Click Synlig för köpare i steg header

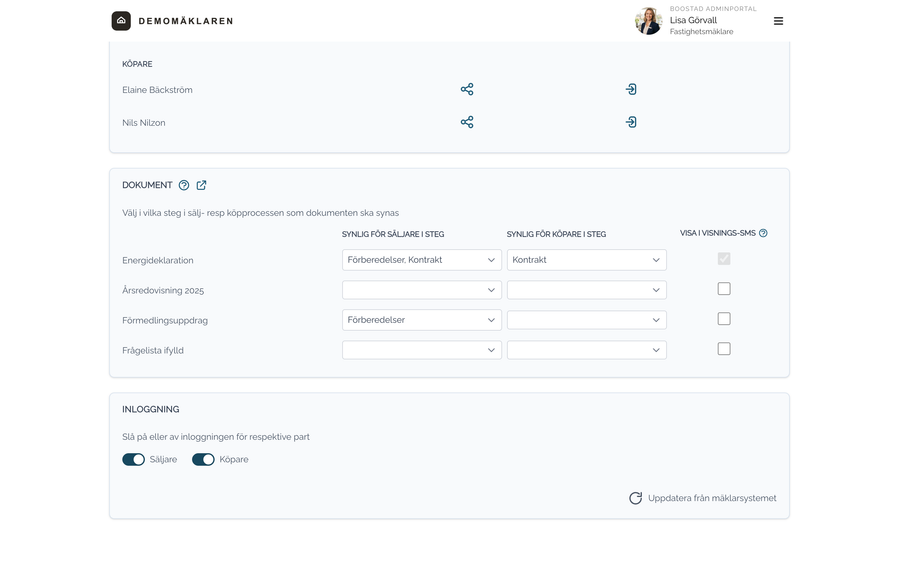(556, 234)
